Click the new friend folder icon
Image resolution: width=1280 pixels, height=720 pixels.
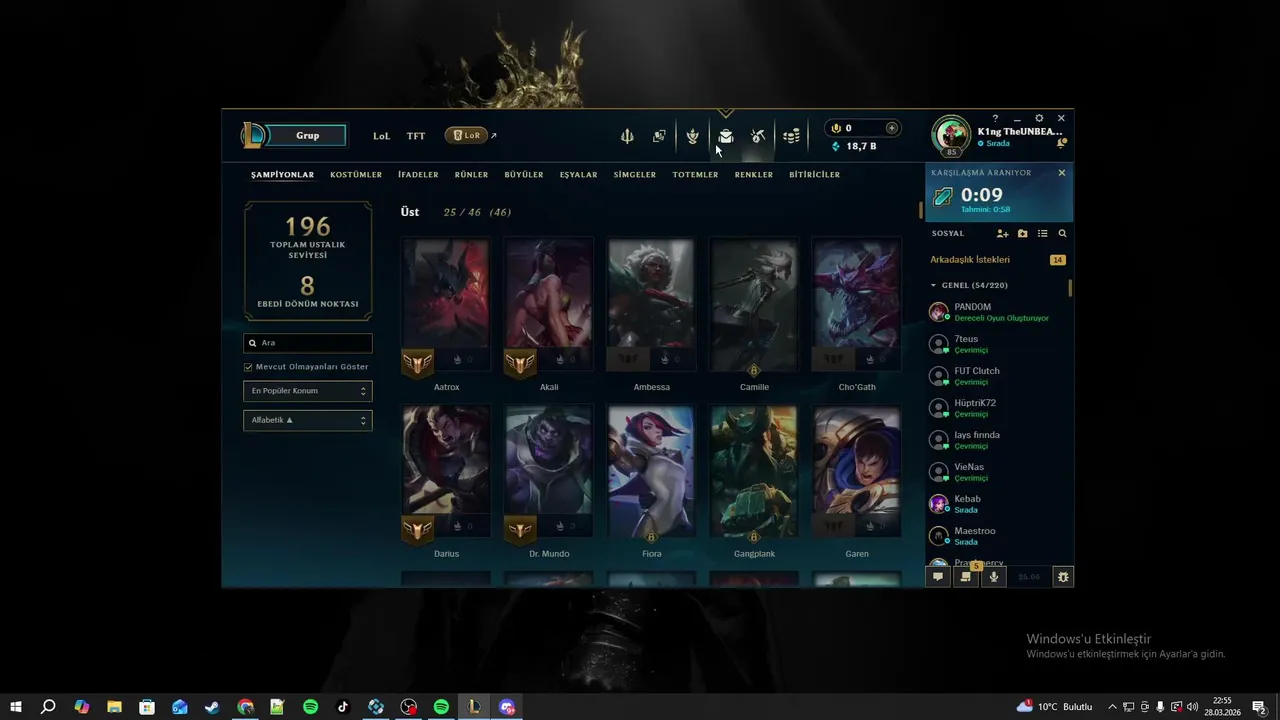[x=1022, y=233]
